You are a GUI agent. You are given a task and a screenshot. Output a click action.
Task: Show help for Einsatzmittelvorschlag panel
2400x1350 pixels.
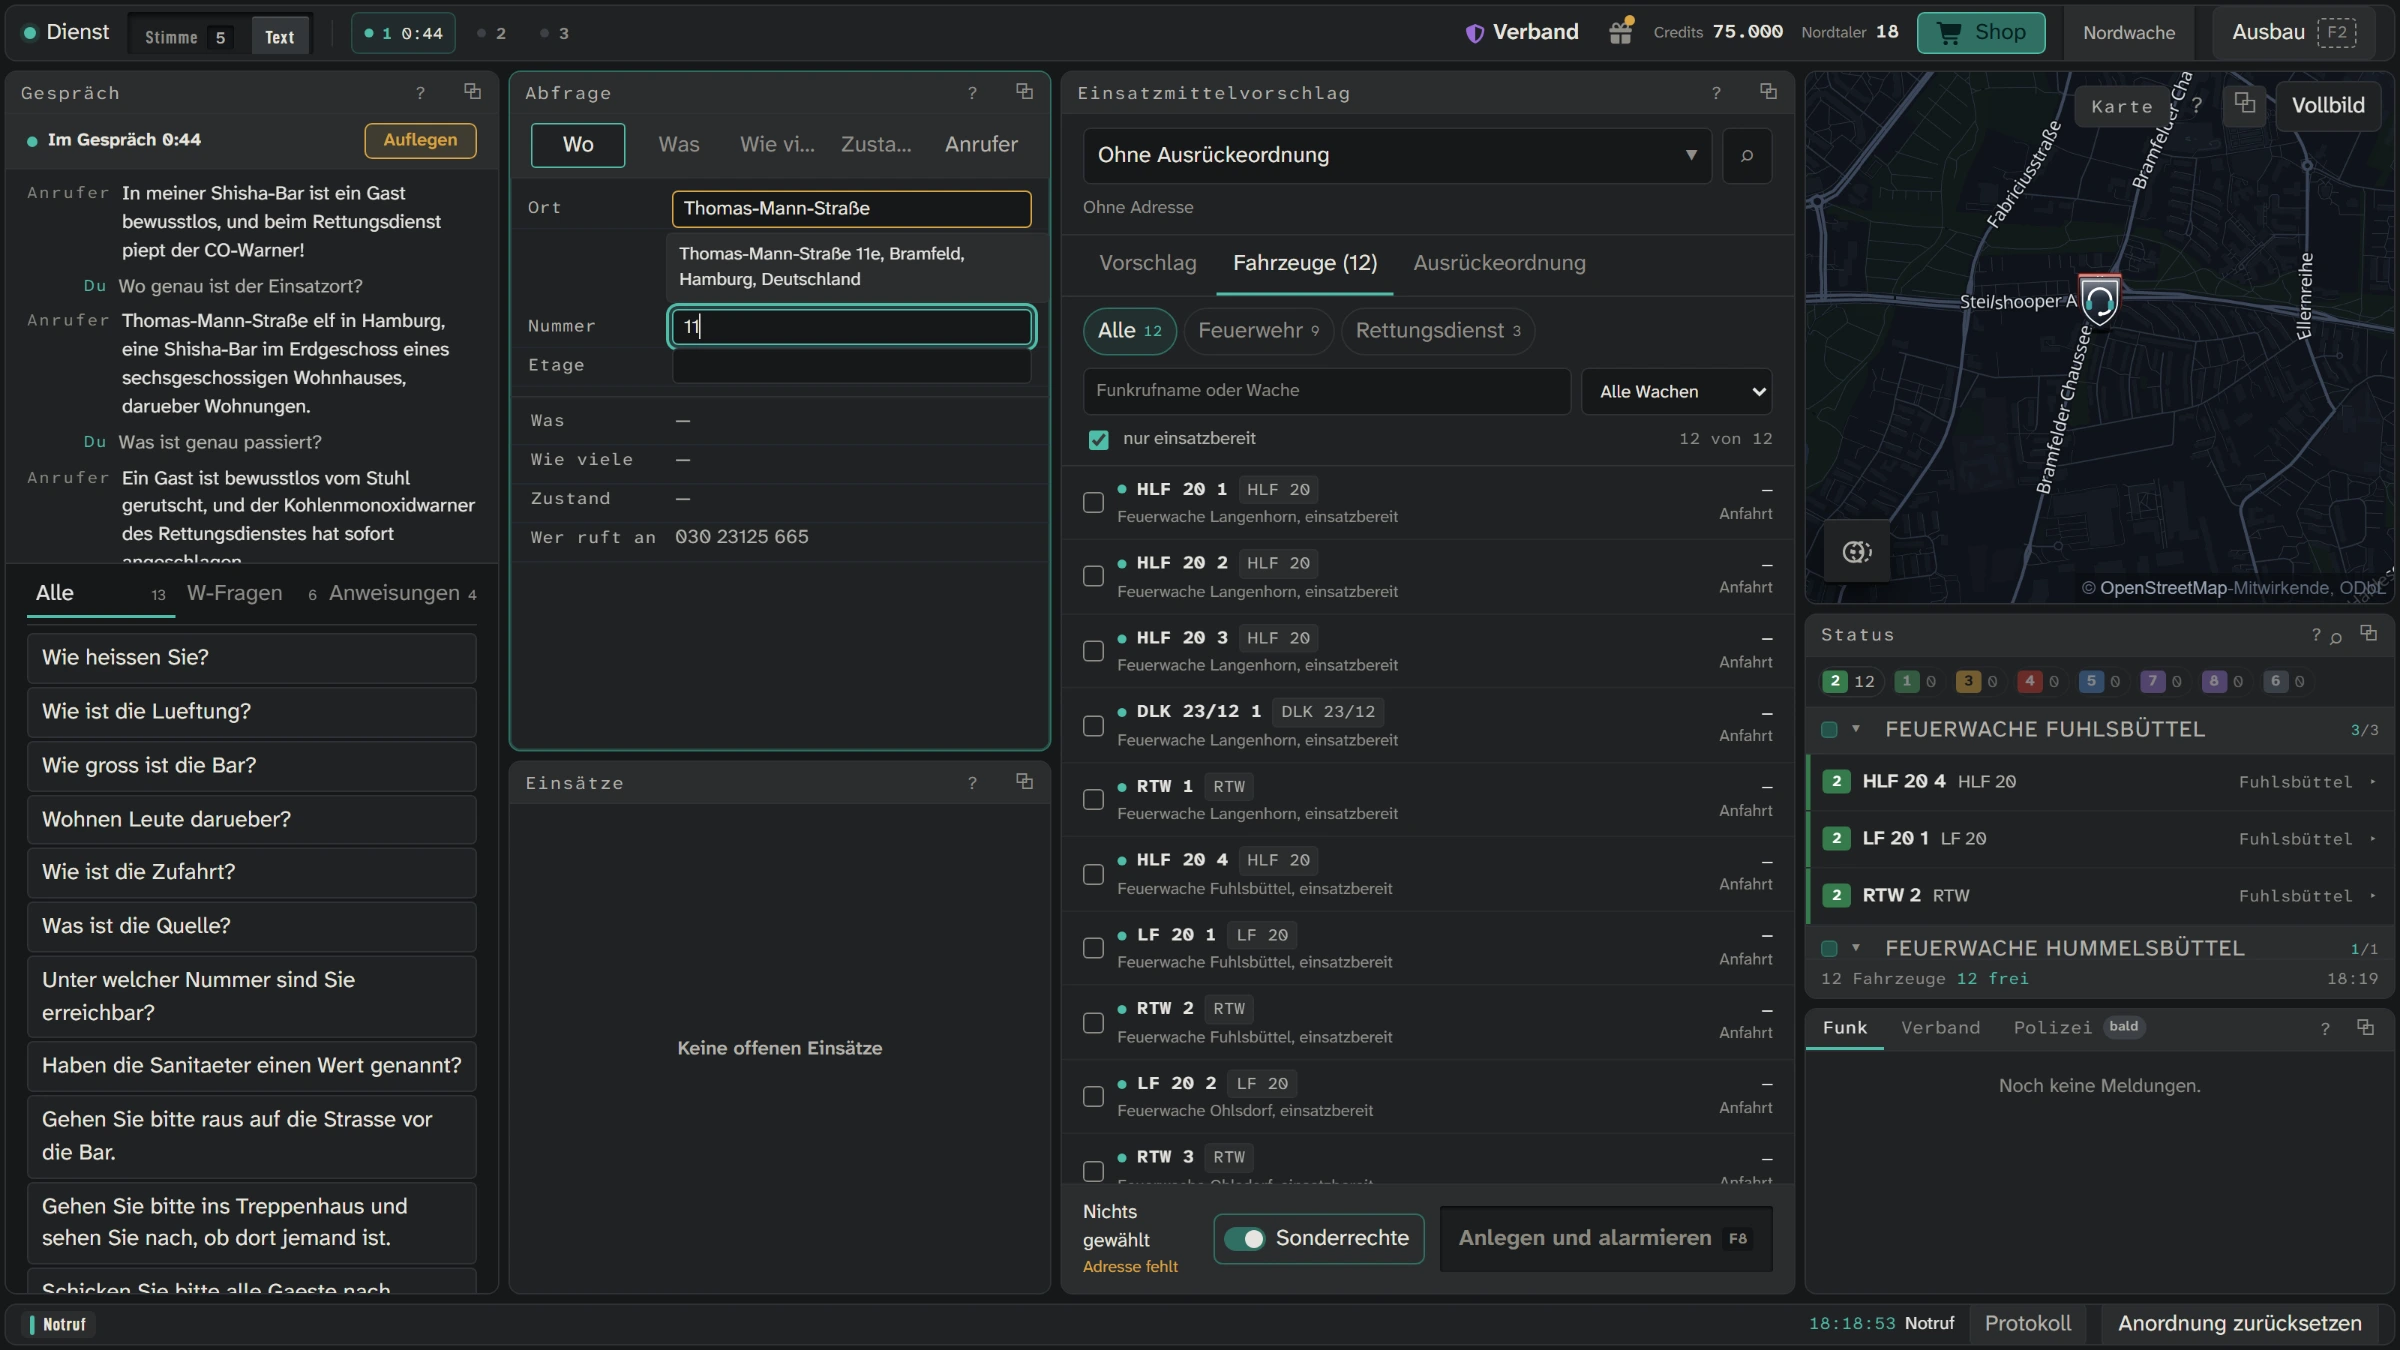tap(1716, 93)
